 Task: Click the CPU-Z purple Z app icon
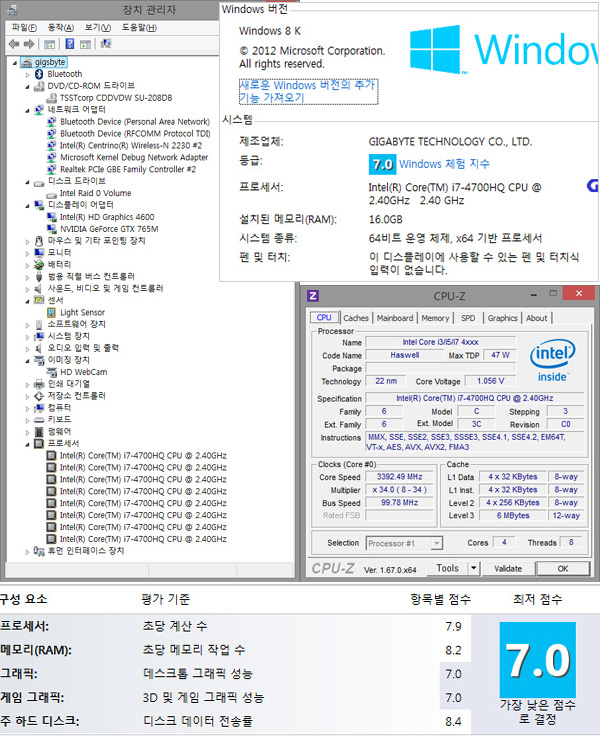tap(312, 296)
